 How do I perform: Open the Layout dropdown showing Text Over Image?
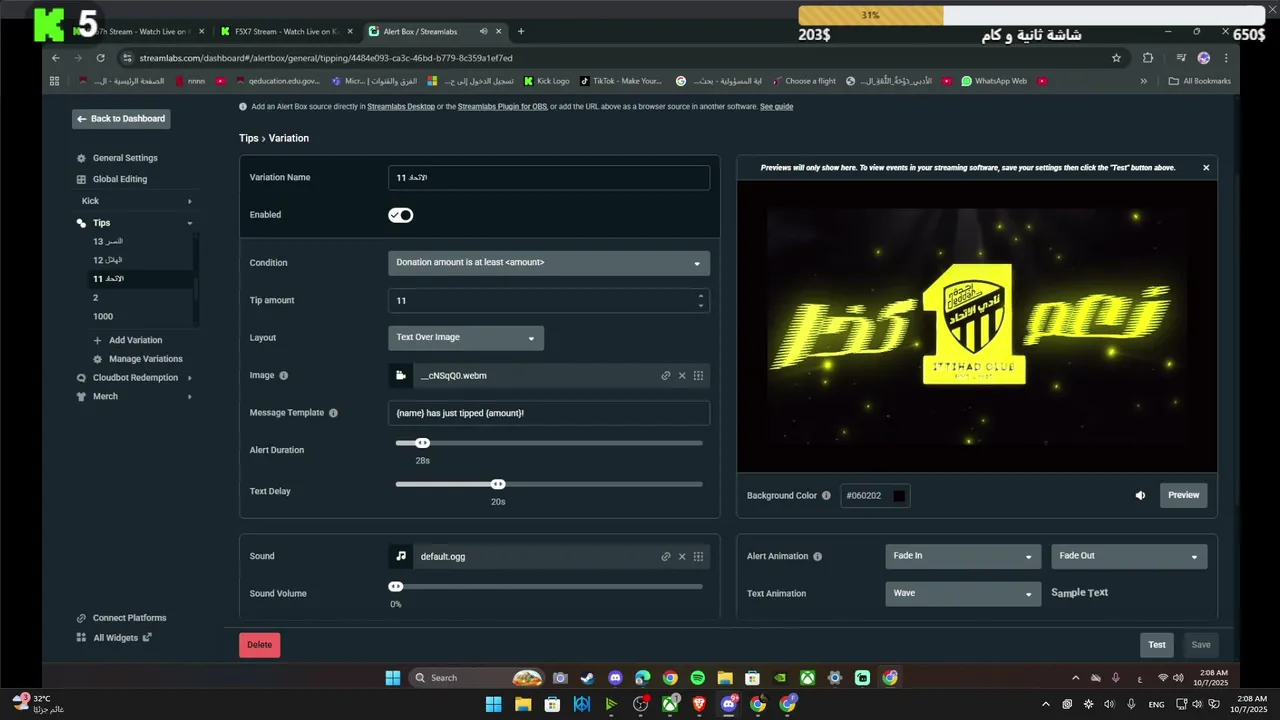coord(466,338)
